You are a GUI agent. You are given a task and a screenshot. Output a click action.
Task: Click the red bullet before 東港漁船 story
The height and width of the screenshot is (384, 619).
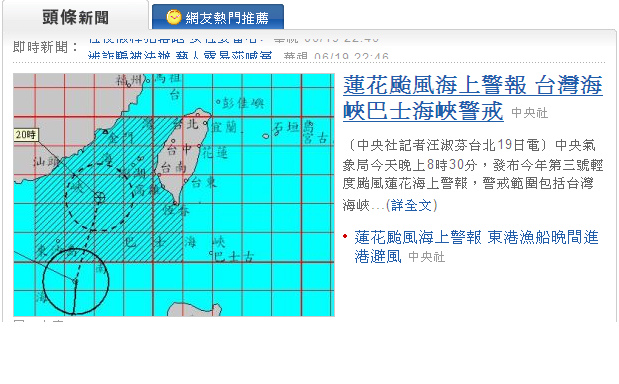coord(345,236)
